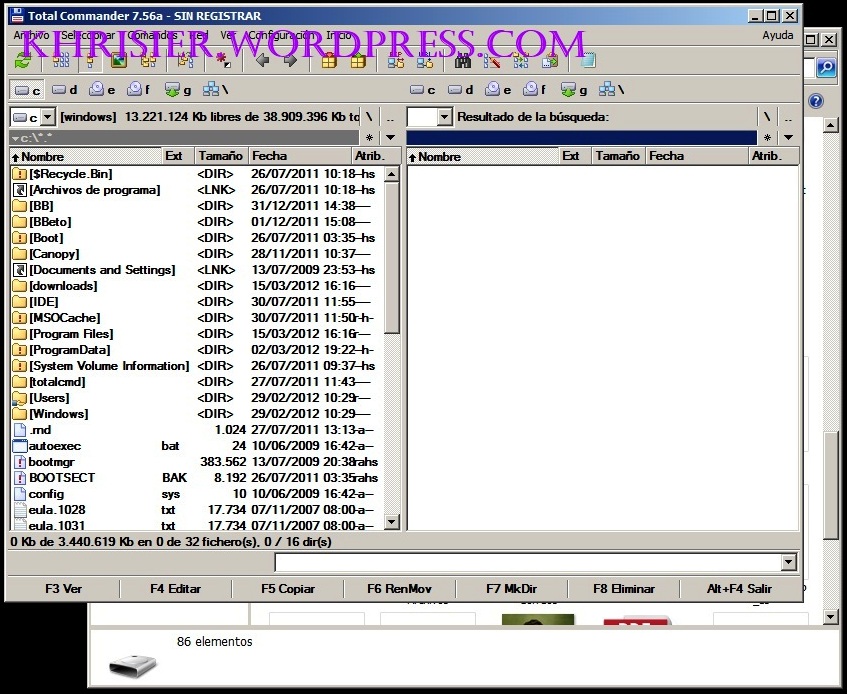847x694 pixels.
Task: Select the full file details view icon
Action: tap(90, 61)
